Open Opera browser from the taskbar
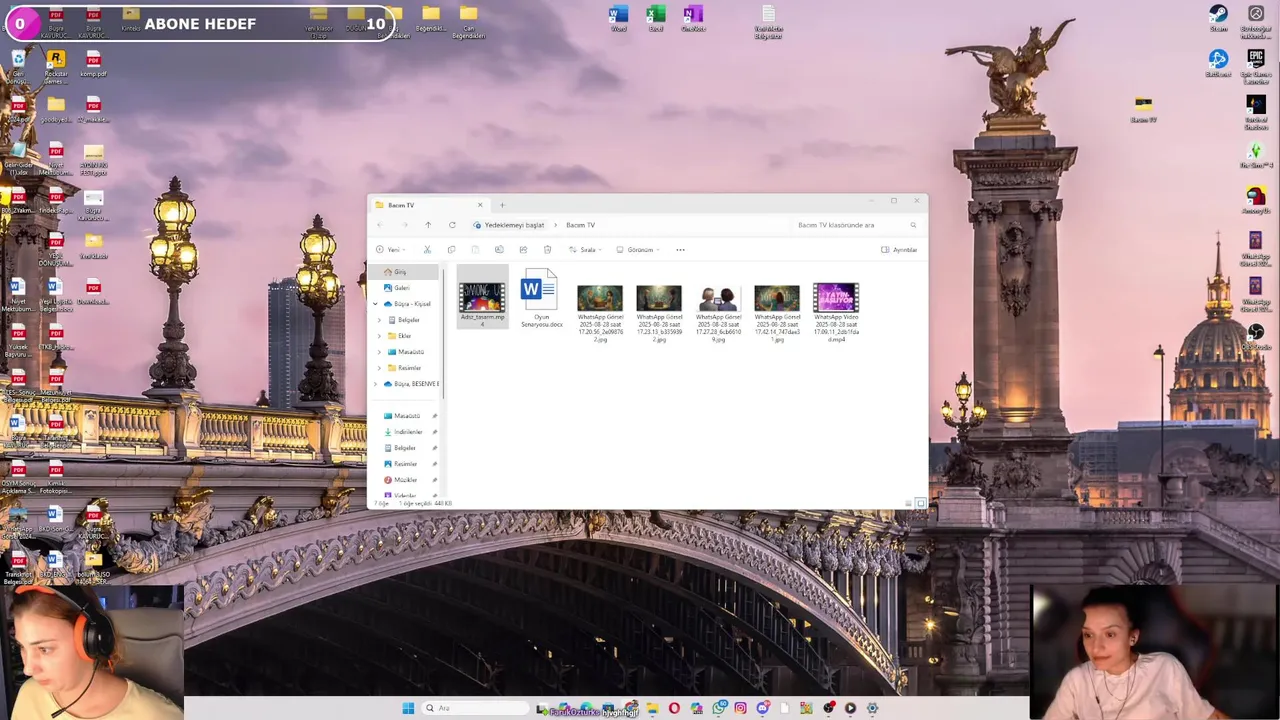Image resolution: width=1280 pixels, height=720 pixels. 674,708
